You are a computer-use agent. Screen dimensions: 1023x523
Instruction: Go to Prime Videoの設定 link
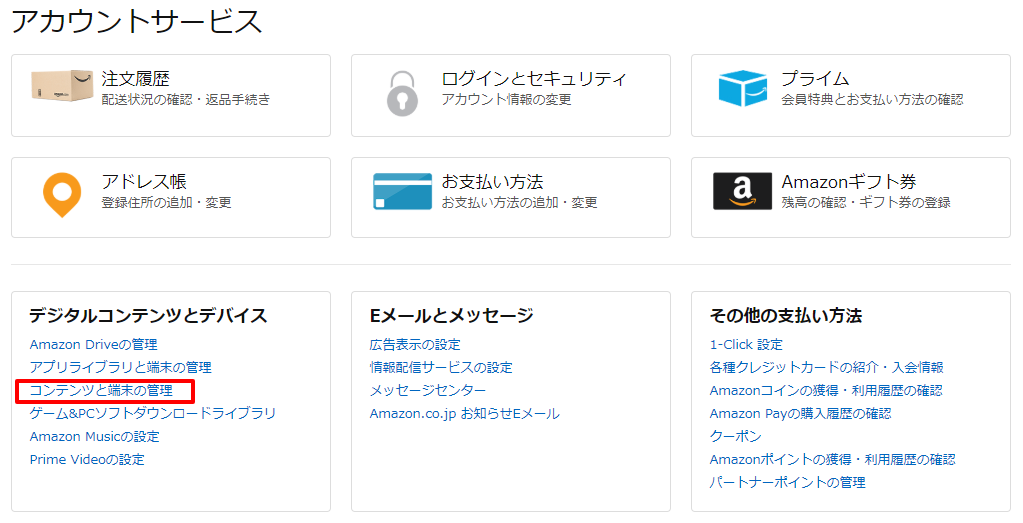tap(87, 459)
